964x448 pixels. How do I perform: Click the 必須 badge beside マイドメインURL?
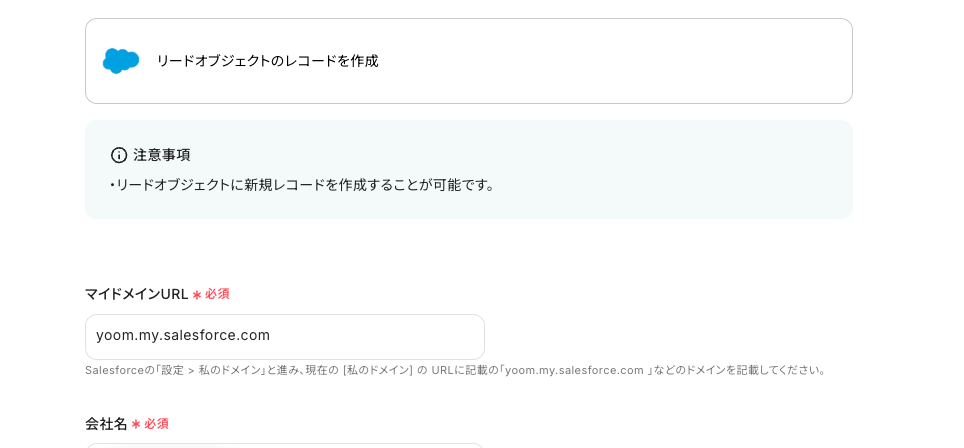[217, 294]
